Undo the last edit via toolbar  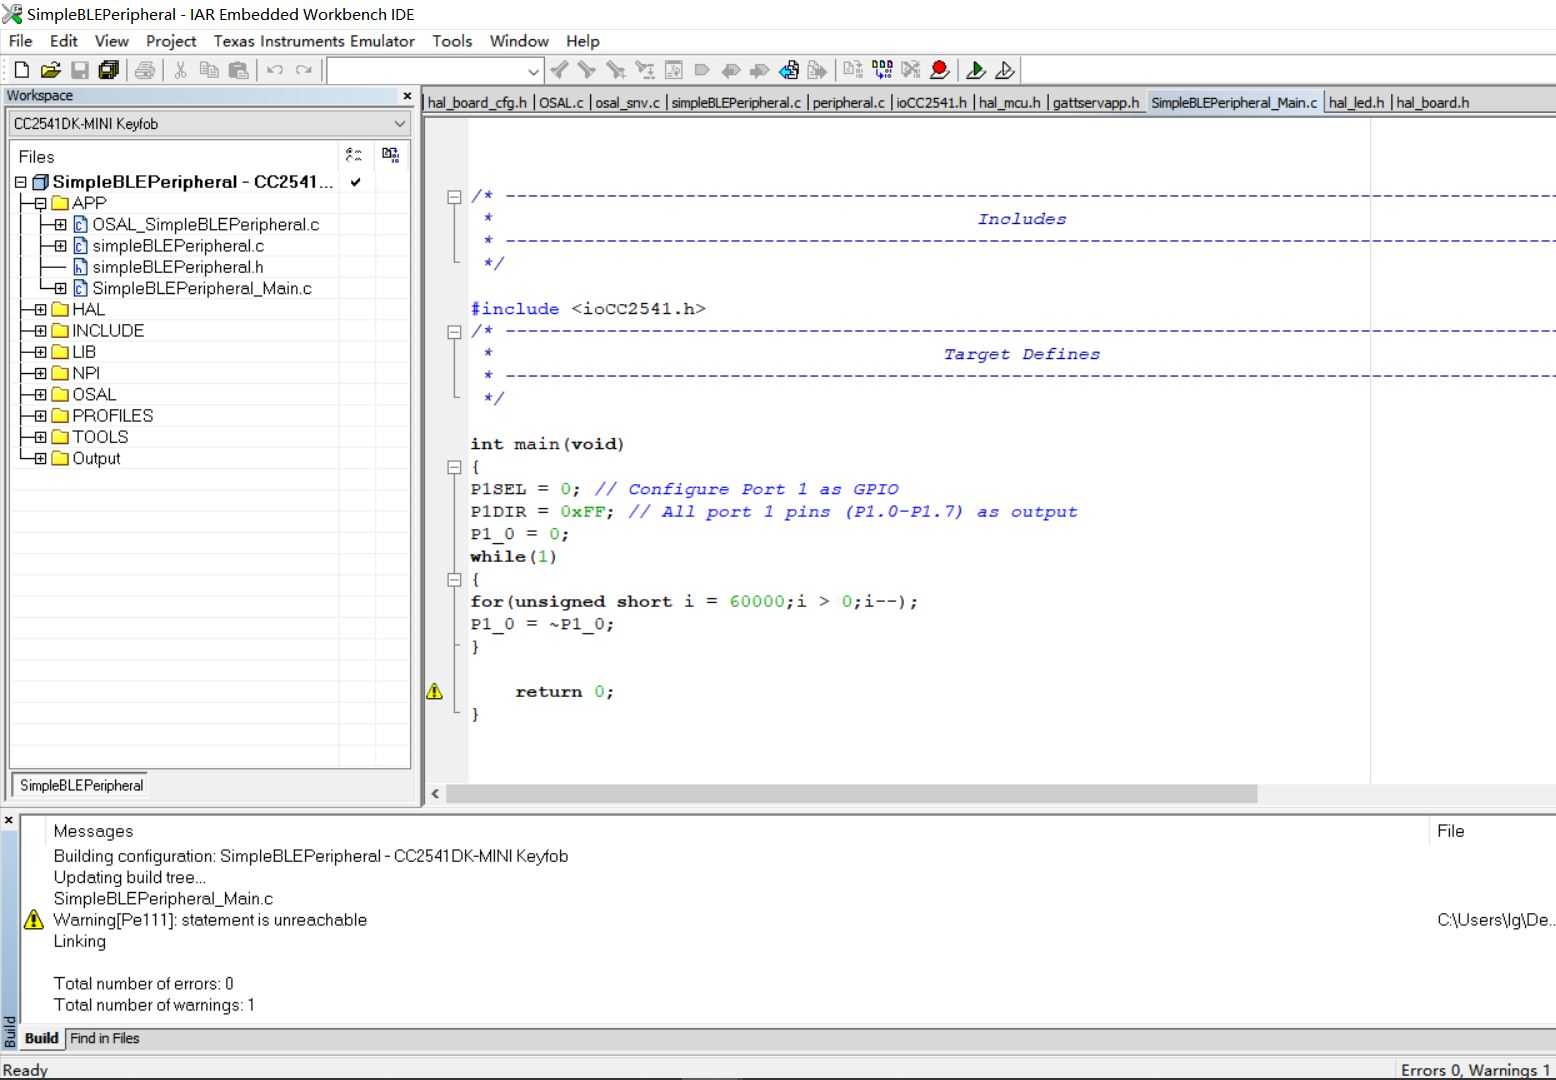tap(275, 70)
